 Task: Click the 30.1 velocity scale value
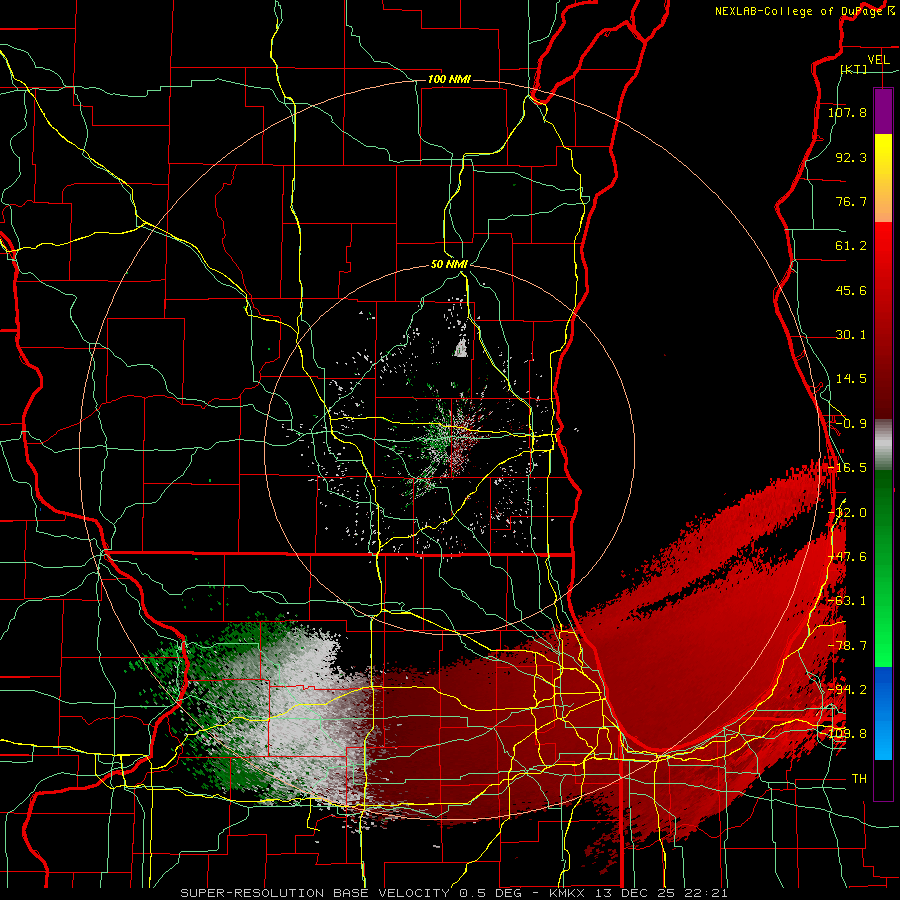[851, 335]
